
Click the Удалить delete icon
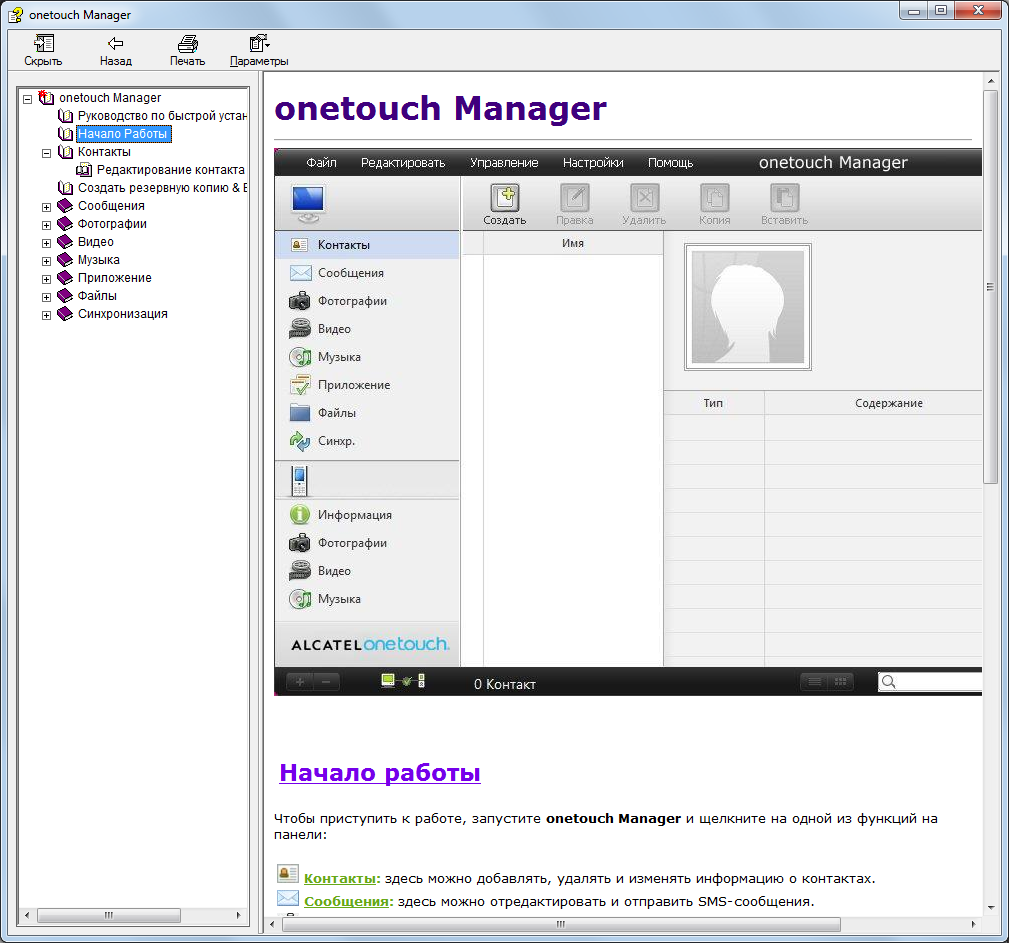(x=644, y=198)
